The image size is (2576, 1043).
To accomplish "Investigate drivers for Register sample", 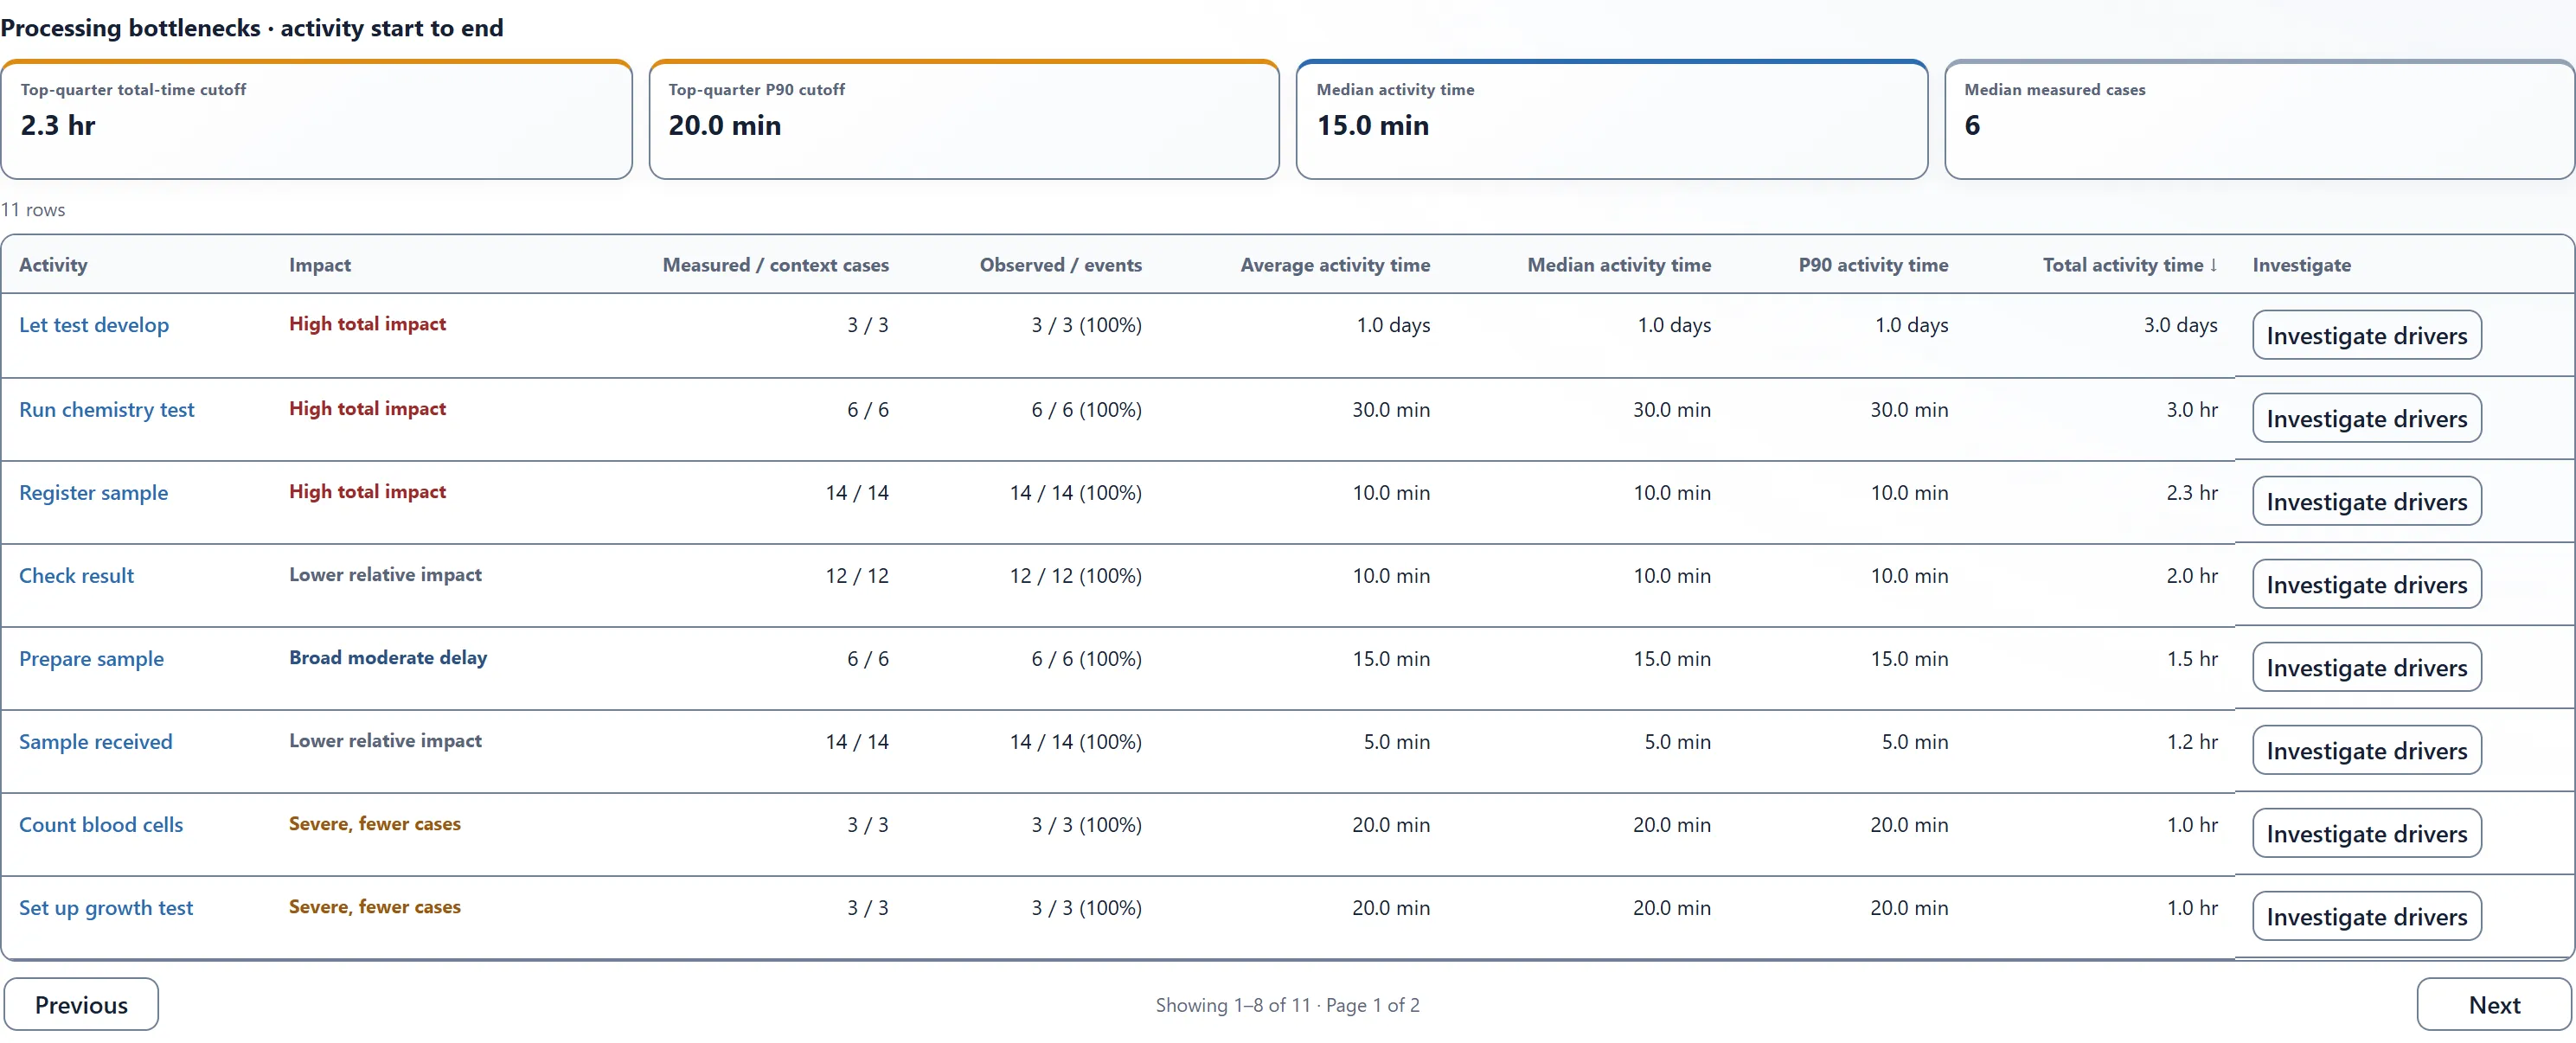I will tap(2366, 501).
